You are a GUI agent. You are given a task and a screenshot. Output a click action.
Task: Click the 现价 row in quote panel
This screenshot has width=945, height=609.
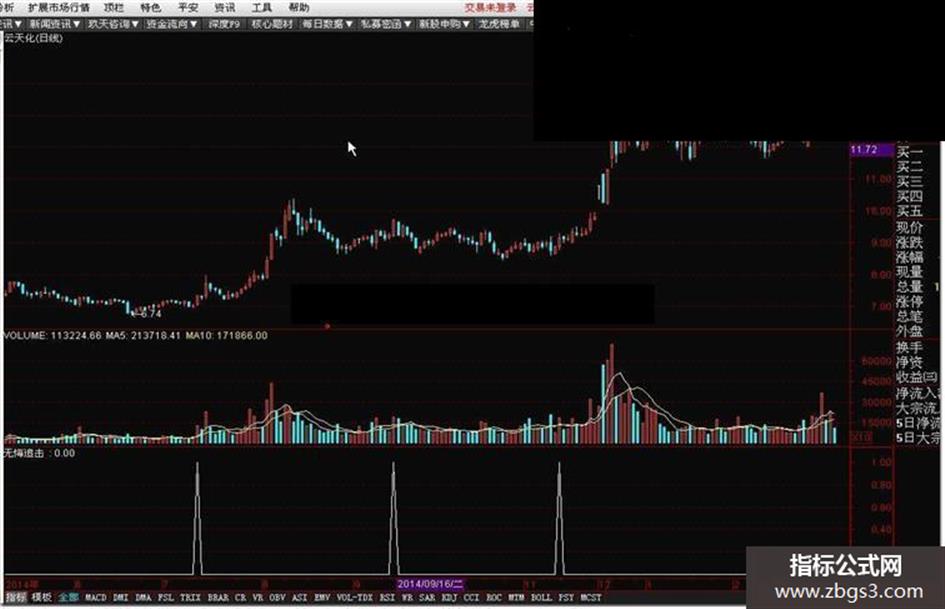coord(909,227)
